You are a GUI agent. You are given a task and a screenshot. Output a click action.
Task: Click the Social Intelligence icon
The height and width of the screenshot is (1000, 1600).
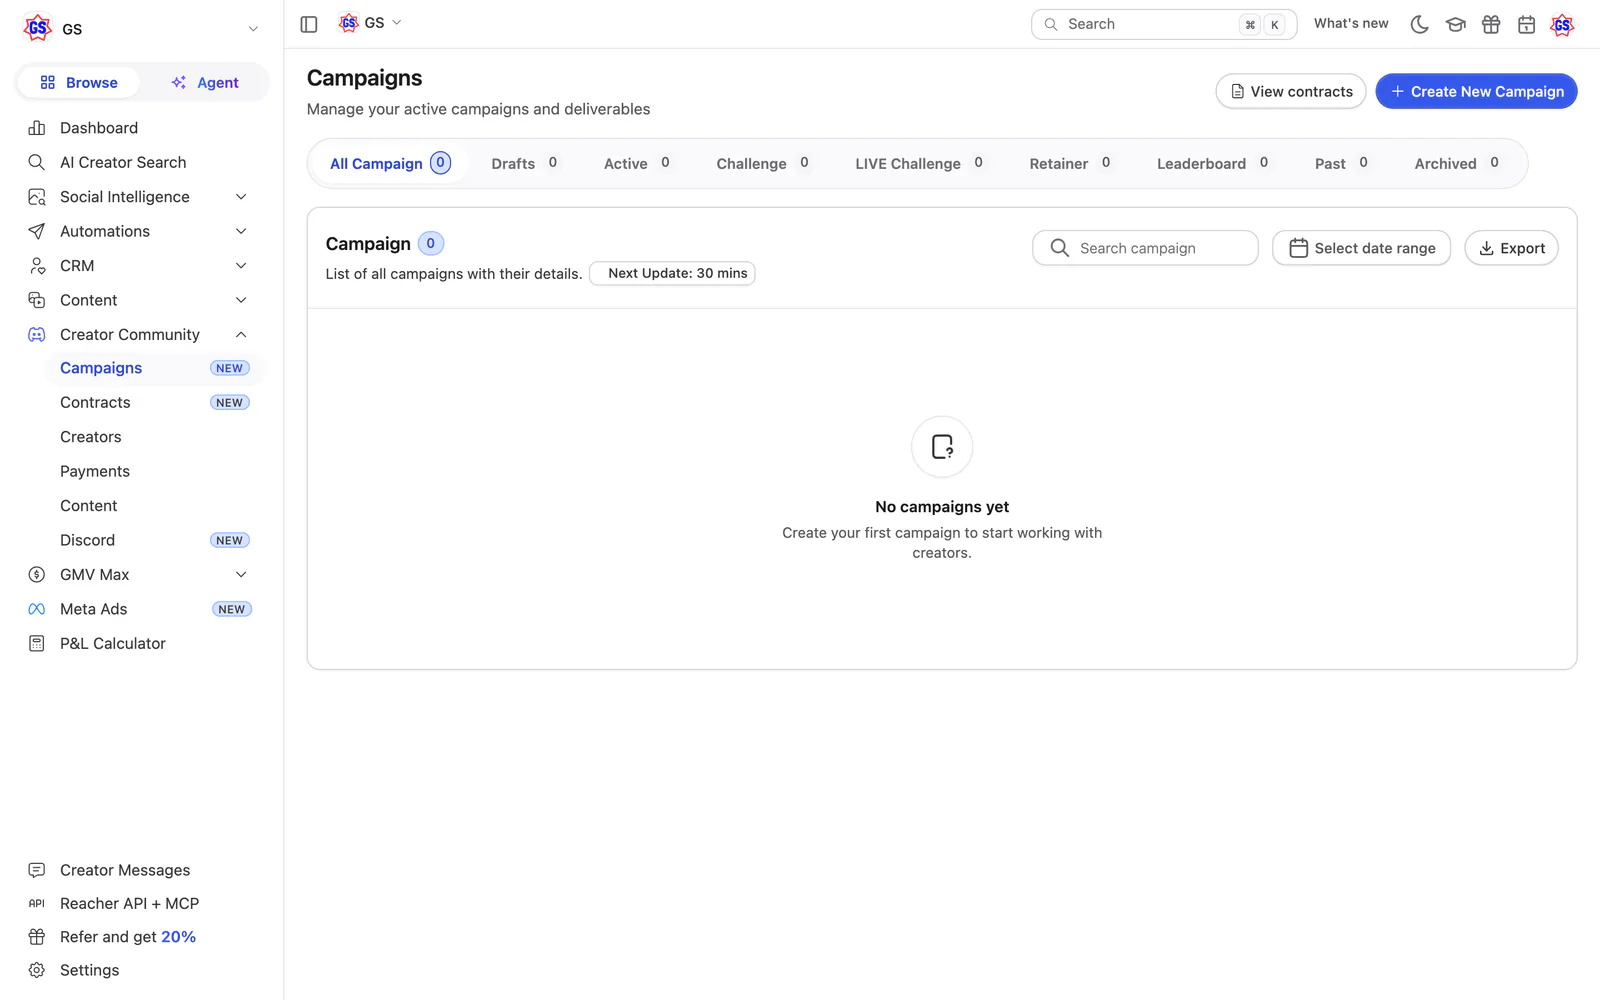tap(37, 197)
